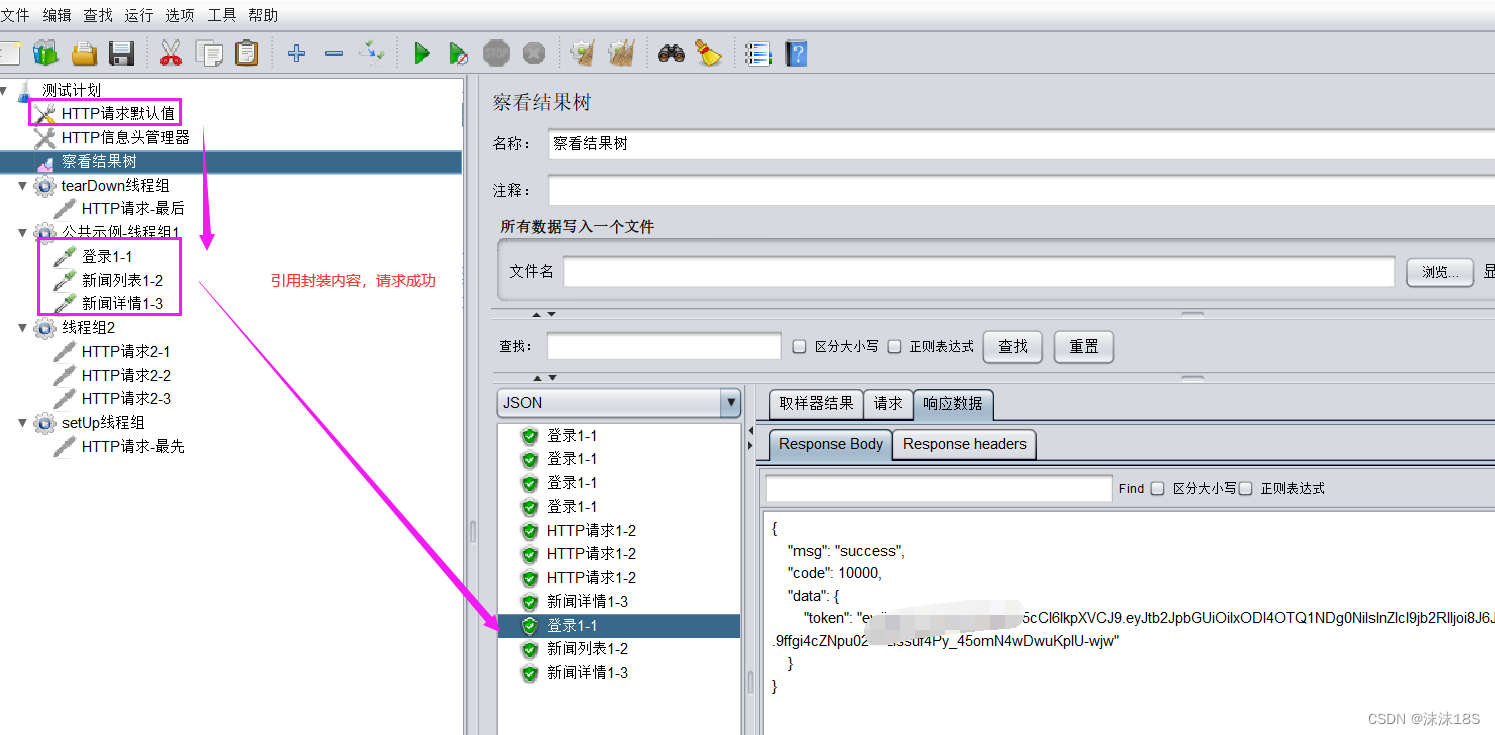1495x735 pixels.
Task: Select highlighted 登录1-1 result row
Action: point(619,626)
